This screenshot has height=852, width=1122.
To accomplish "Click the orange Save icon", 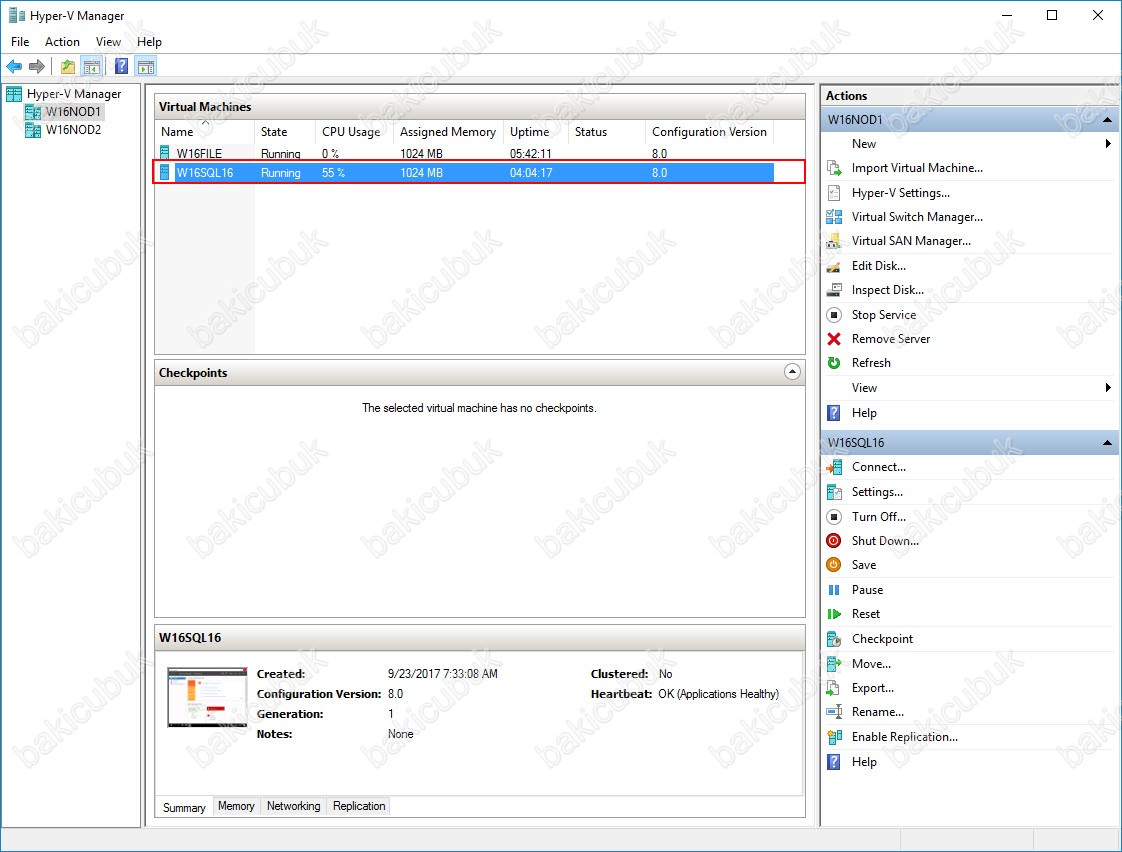I will [x=834, y=565].
